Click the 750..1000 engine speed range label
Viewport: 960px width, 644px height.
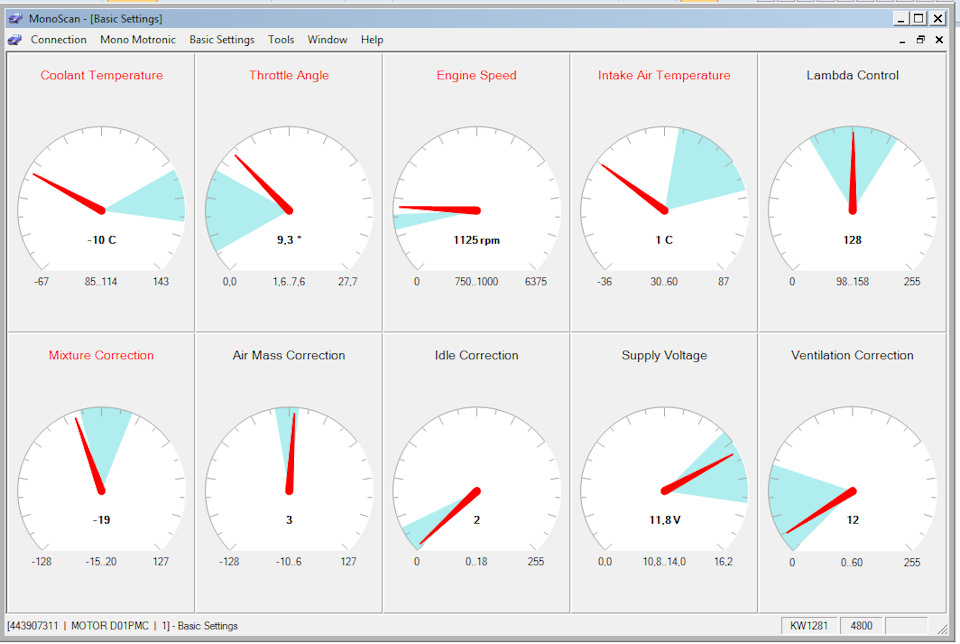coord(476,282)
